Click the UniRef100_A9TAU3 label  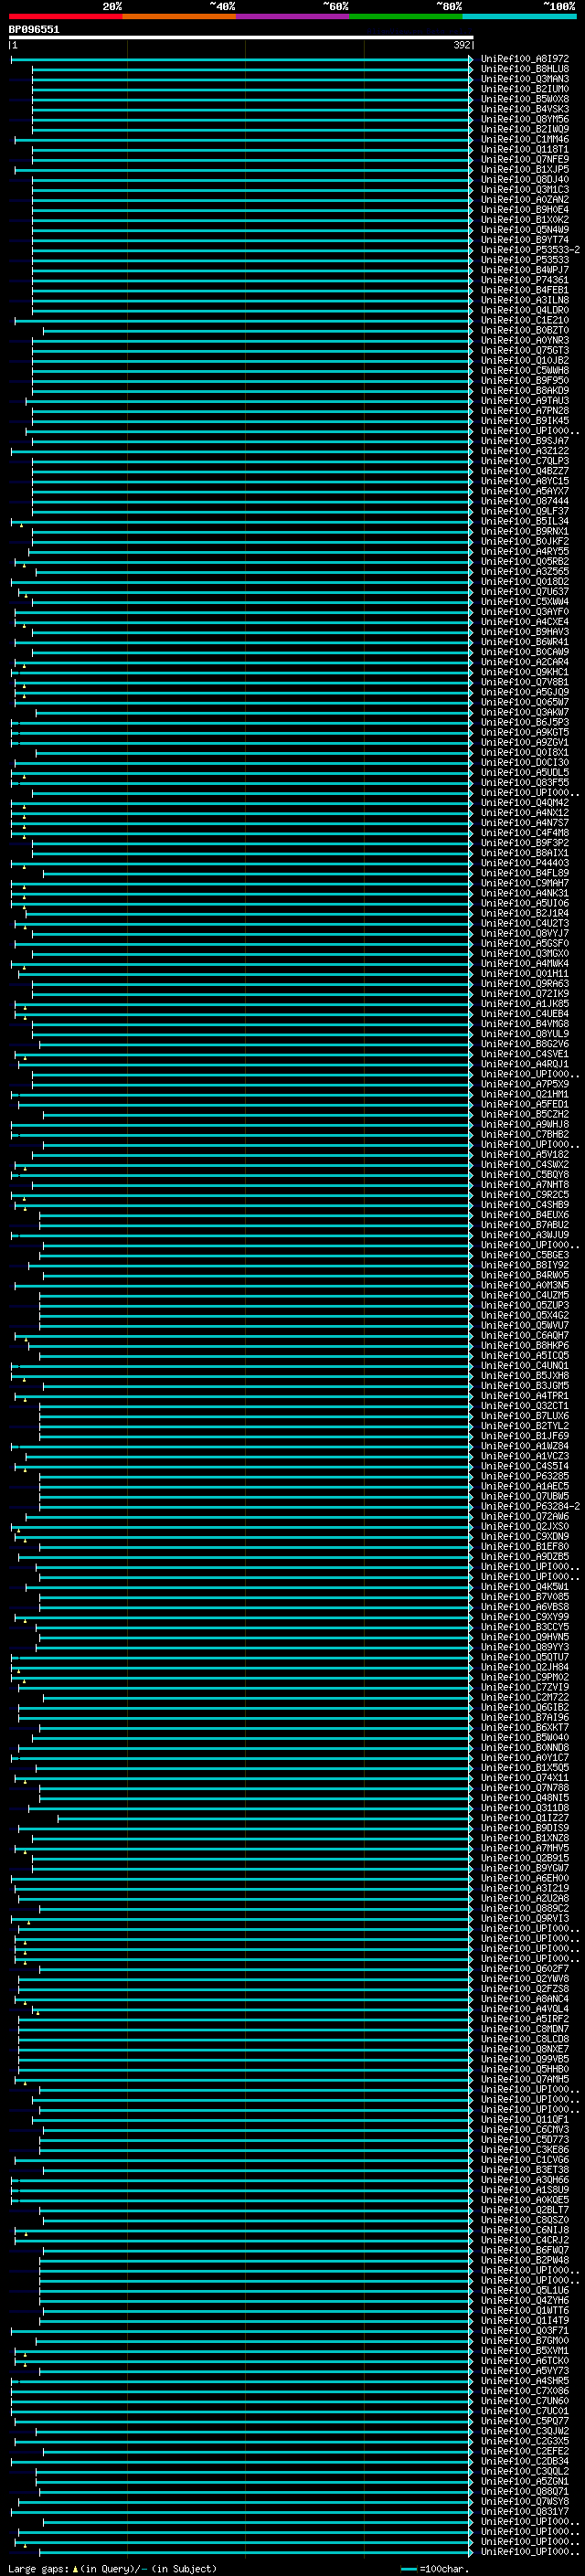525,401
